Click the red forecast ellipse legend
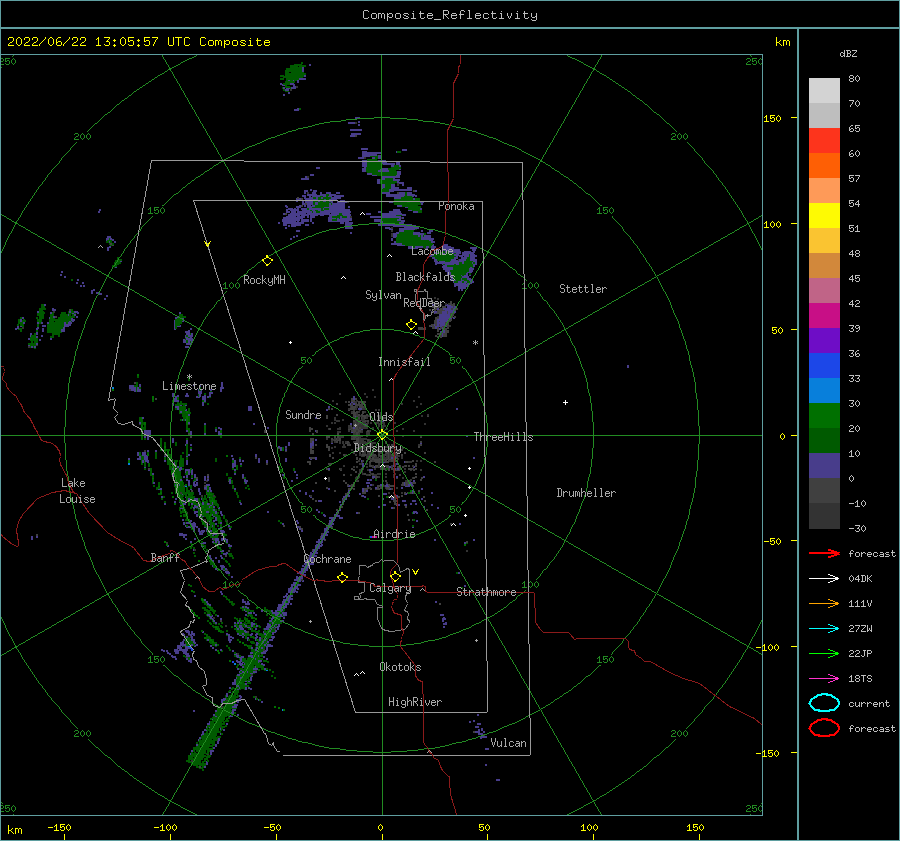900x841 pixels. click(824, 728)
